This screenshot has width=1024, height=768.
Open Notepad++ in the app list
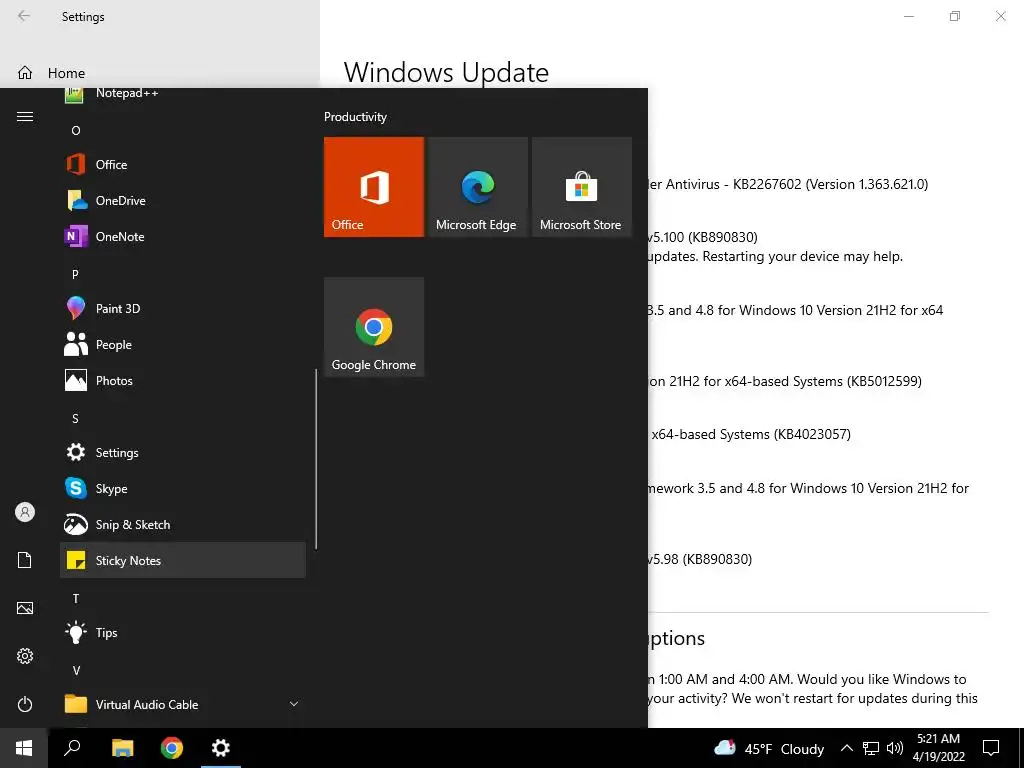click(183, 93)
